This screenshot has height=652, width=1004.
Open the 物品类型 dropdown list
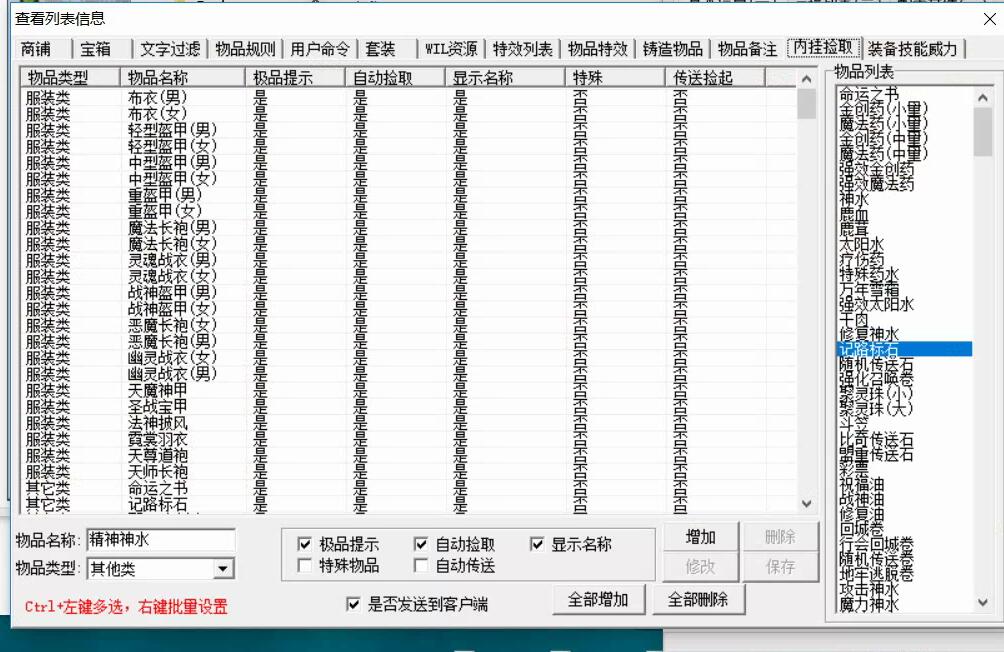pyautogui.click(x=224, y=569)
